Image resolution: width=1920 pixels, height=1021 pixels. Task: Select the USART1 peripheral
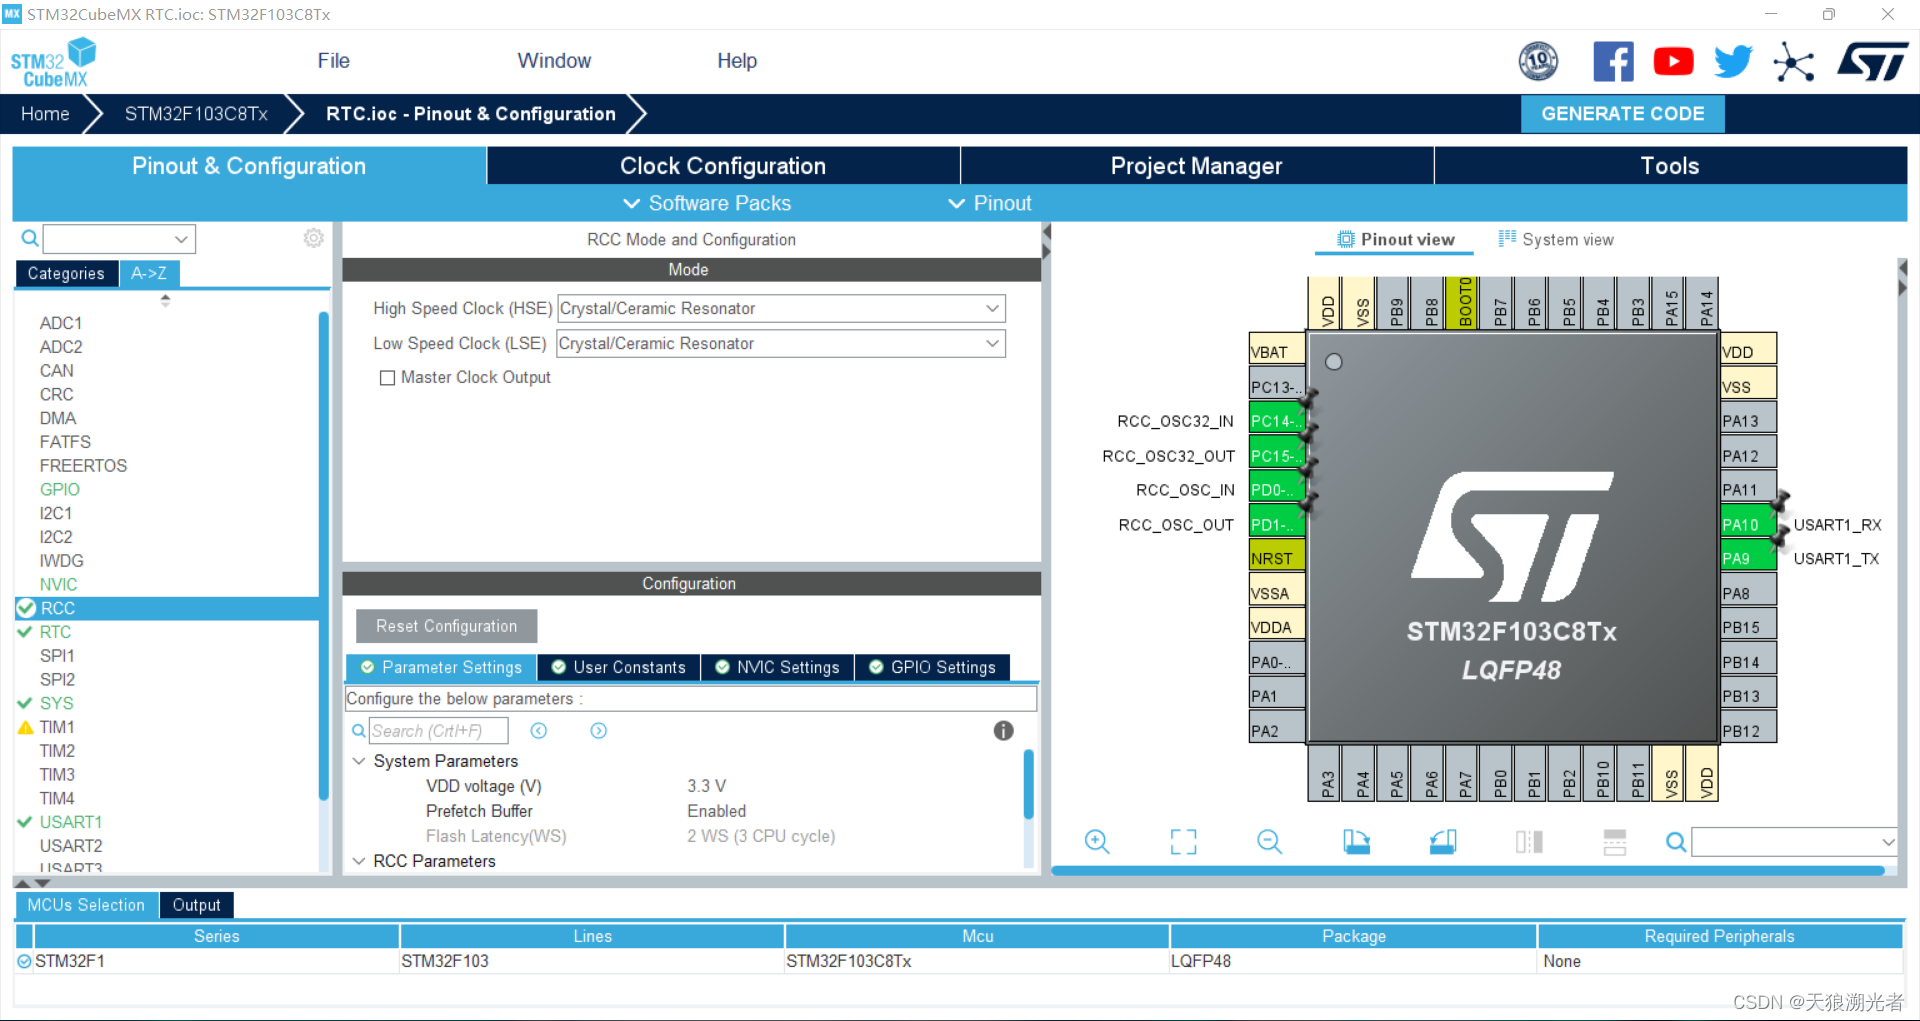[x=70, y=822]
